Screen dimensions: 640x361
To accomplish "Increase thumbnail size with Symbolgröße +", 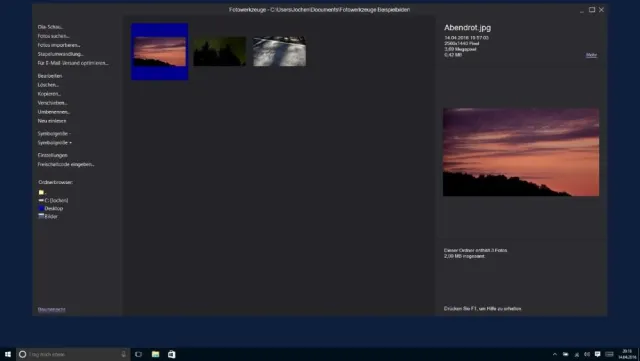I will pyautogui.click(x=55, y=143).
